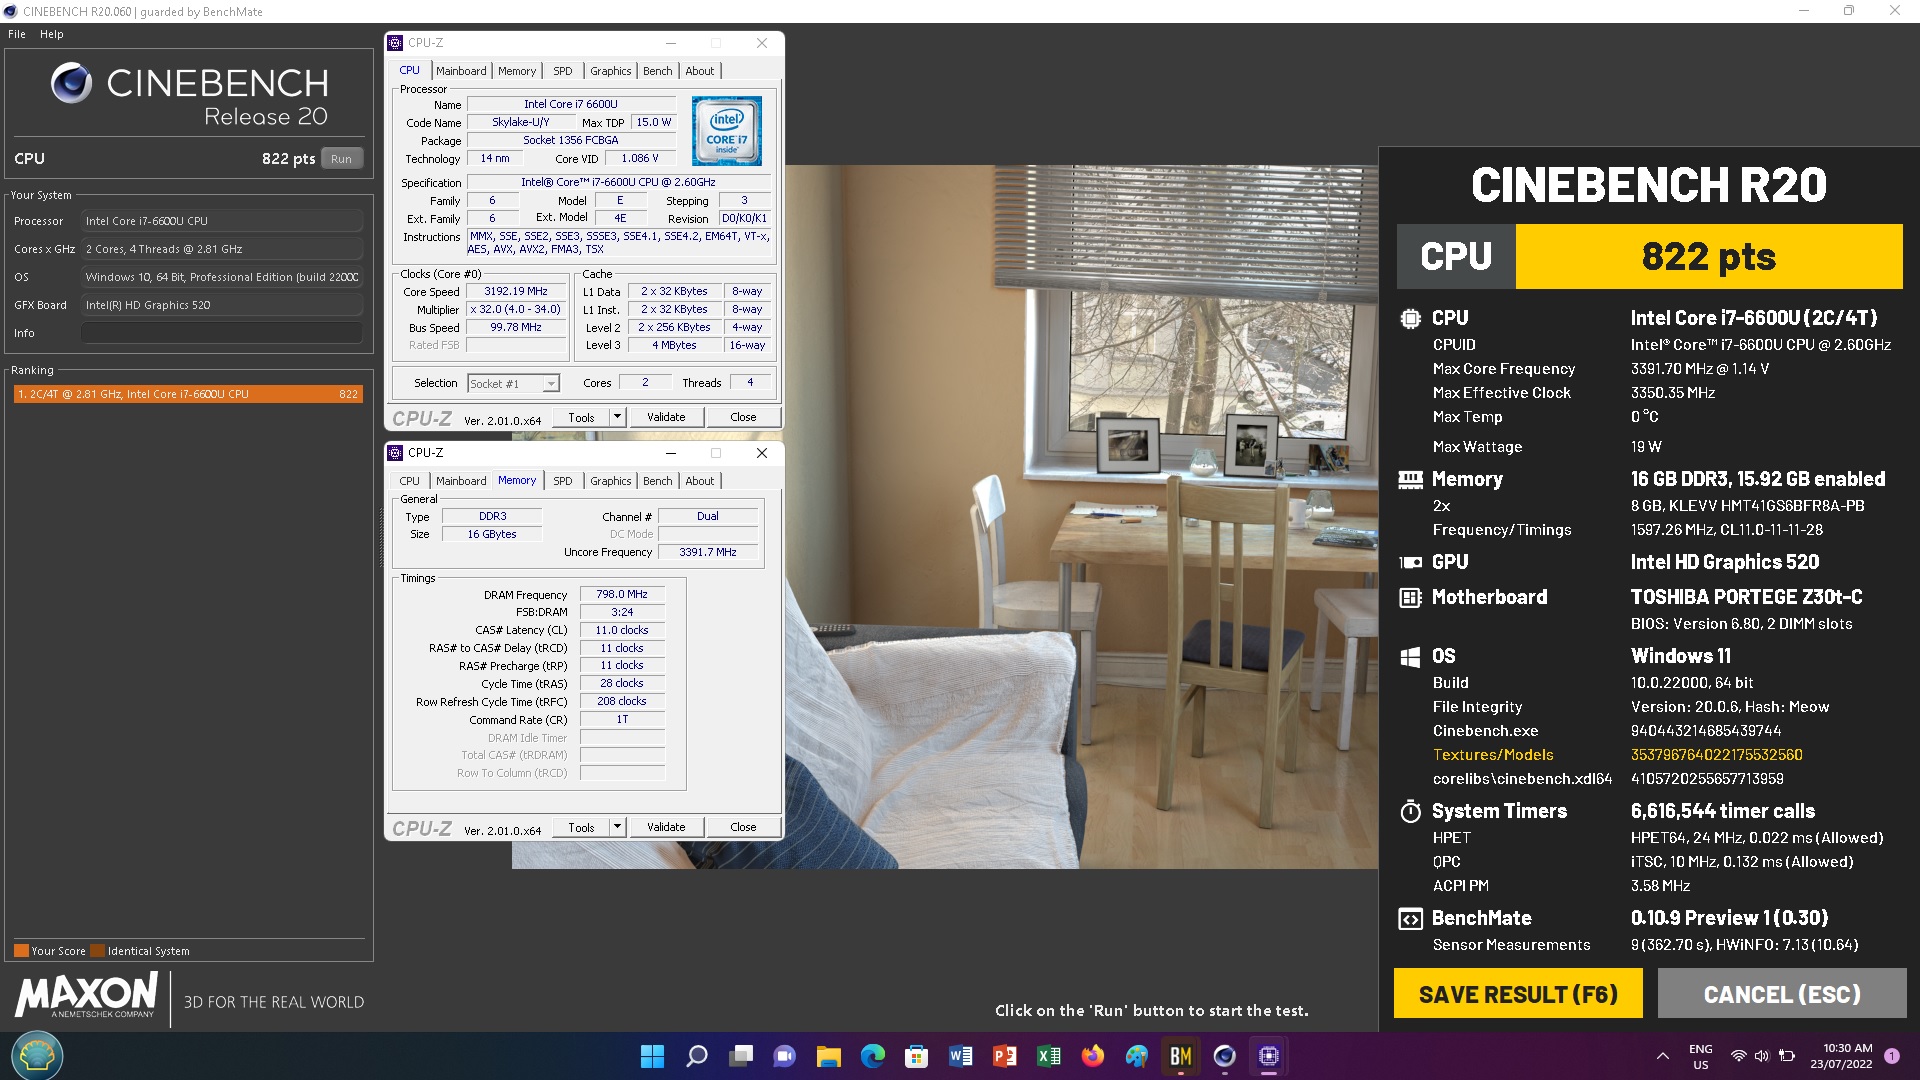Launch Firefox from taskbar

click(x=1093, y=1056)
